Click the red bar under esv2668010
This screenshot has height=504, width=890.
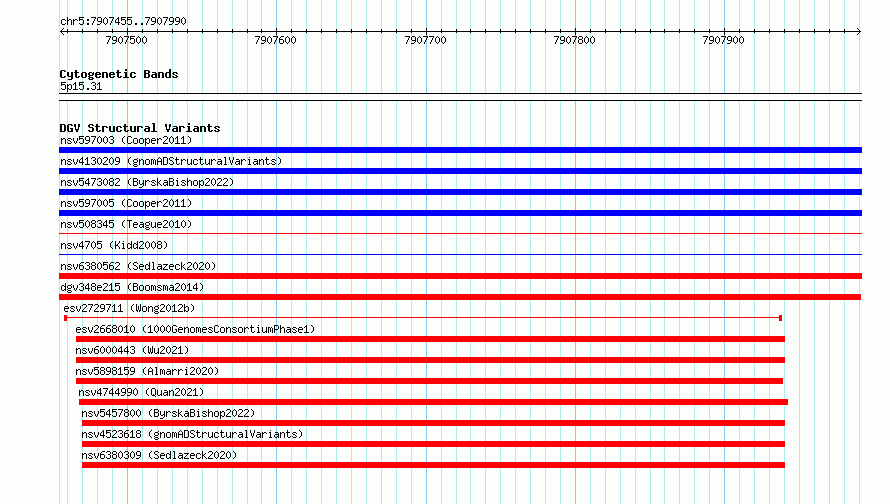(430, 339)
